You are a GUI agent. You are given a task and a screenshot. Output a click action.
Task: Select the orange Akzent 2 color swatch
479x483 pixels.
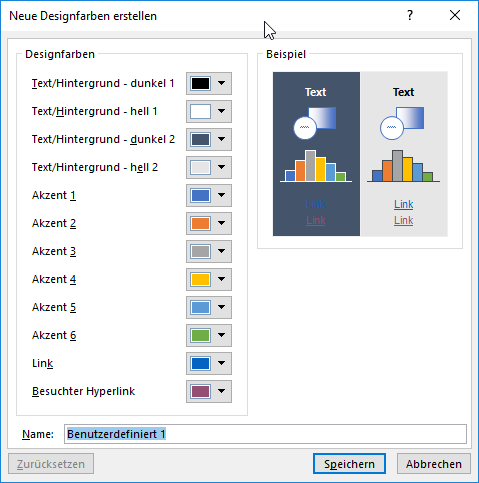(200, 223)
